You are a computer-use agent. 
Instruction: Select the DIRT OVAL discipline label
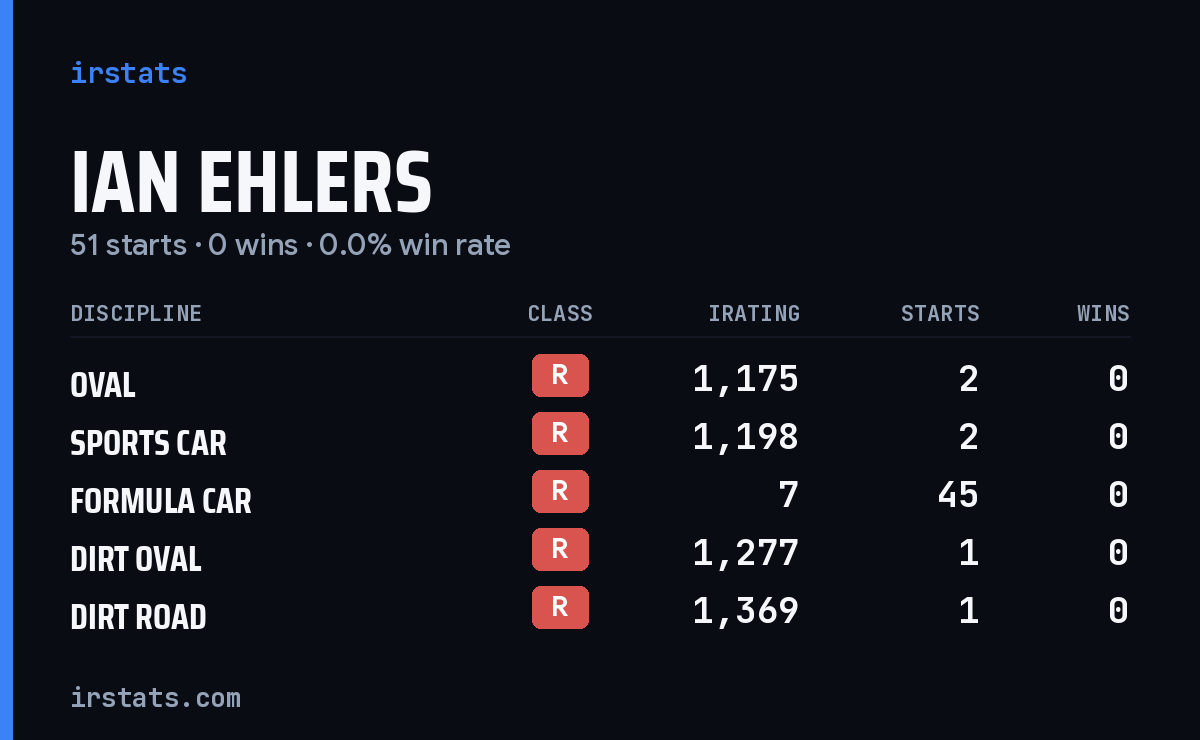(136, 559)
